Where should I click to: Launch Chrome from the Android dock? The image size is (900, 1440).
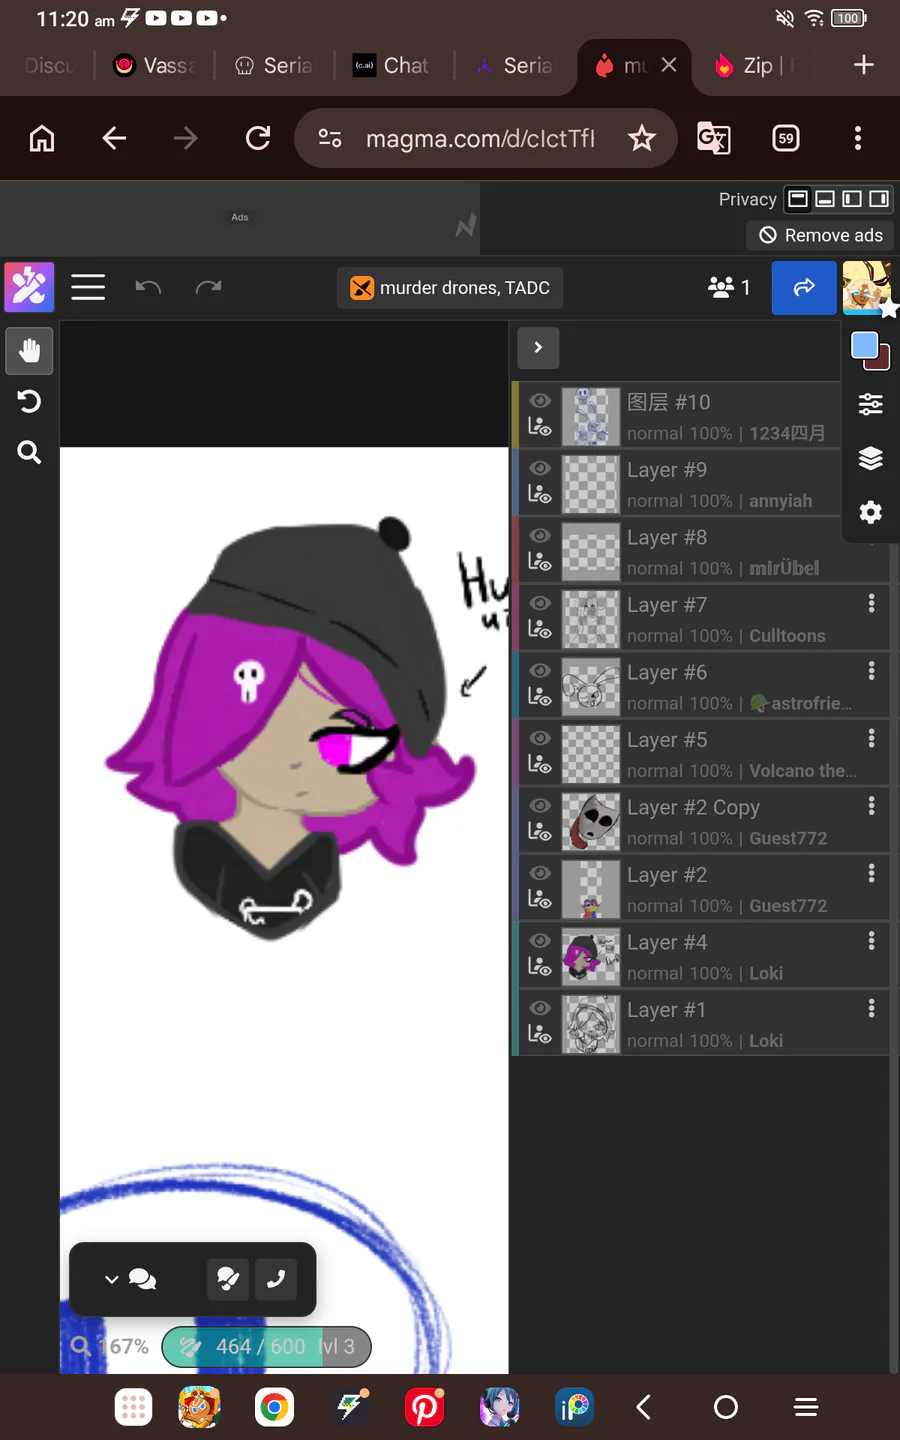point(274,1408)
